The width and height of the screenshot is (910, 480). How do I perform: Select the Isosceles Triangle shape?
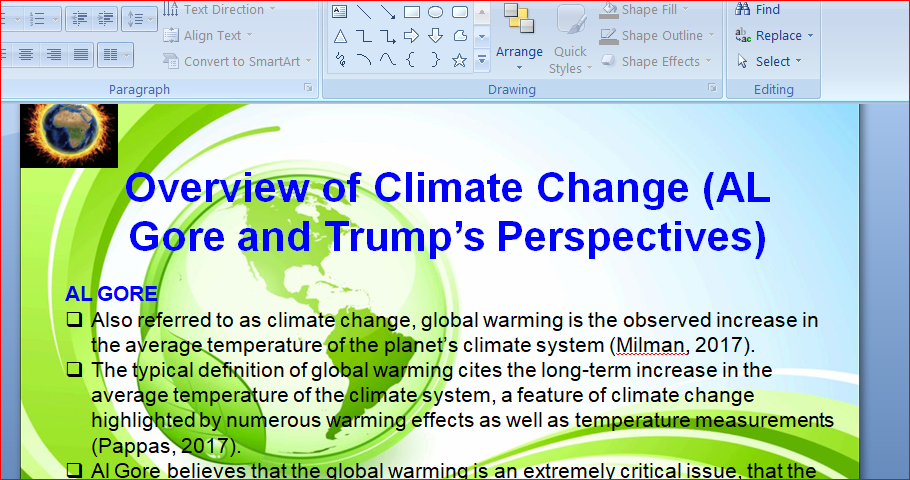coord(340,37)
